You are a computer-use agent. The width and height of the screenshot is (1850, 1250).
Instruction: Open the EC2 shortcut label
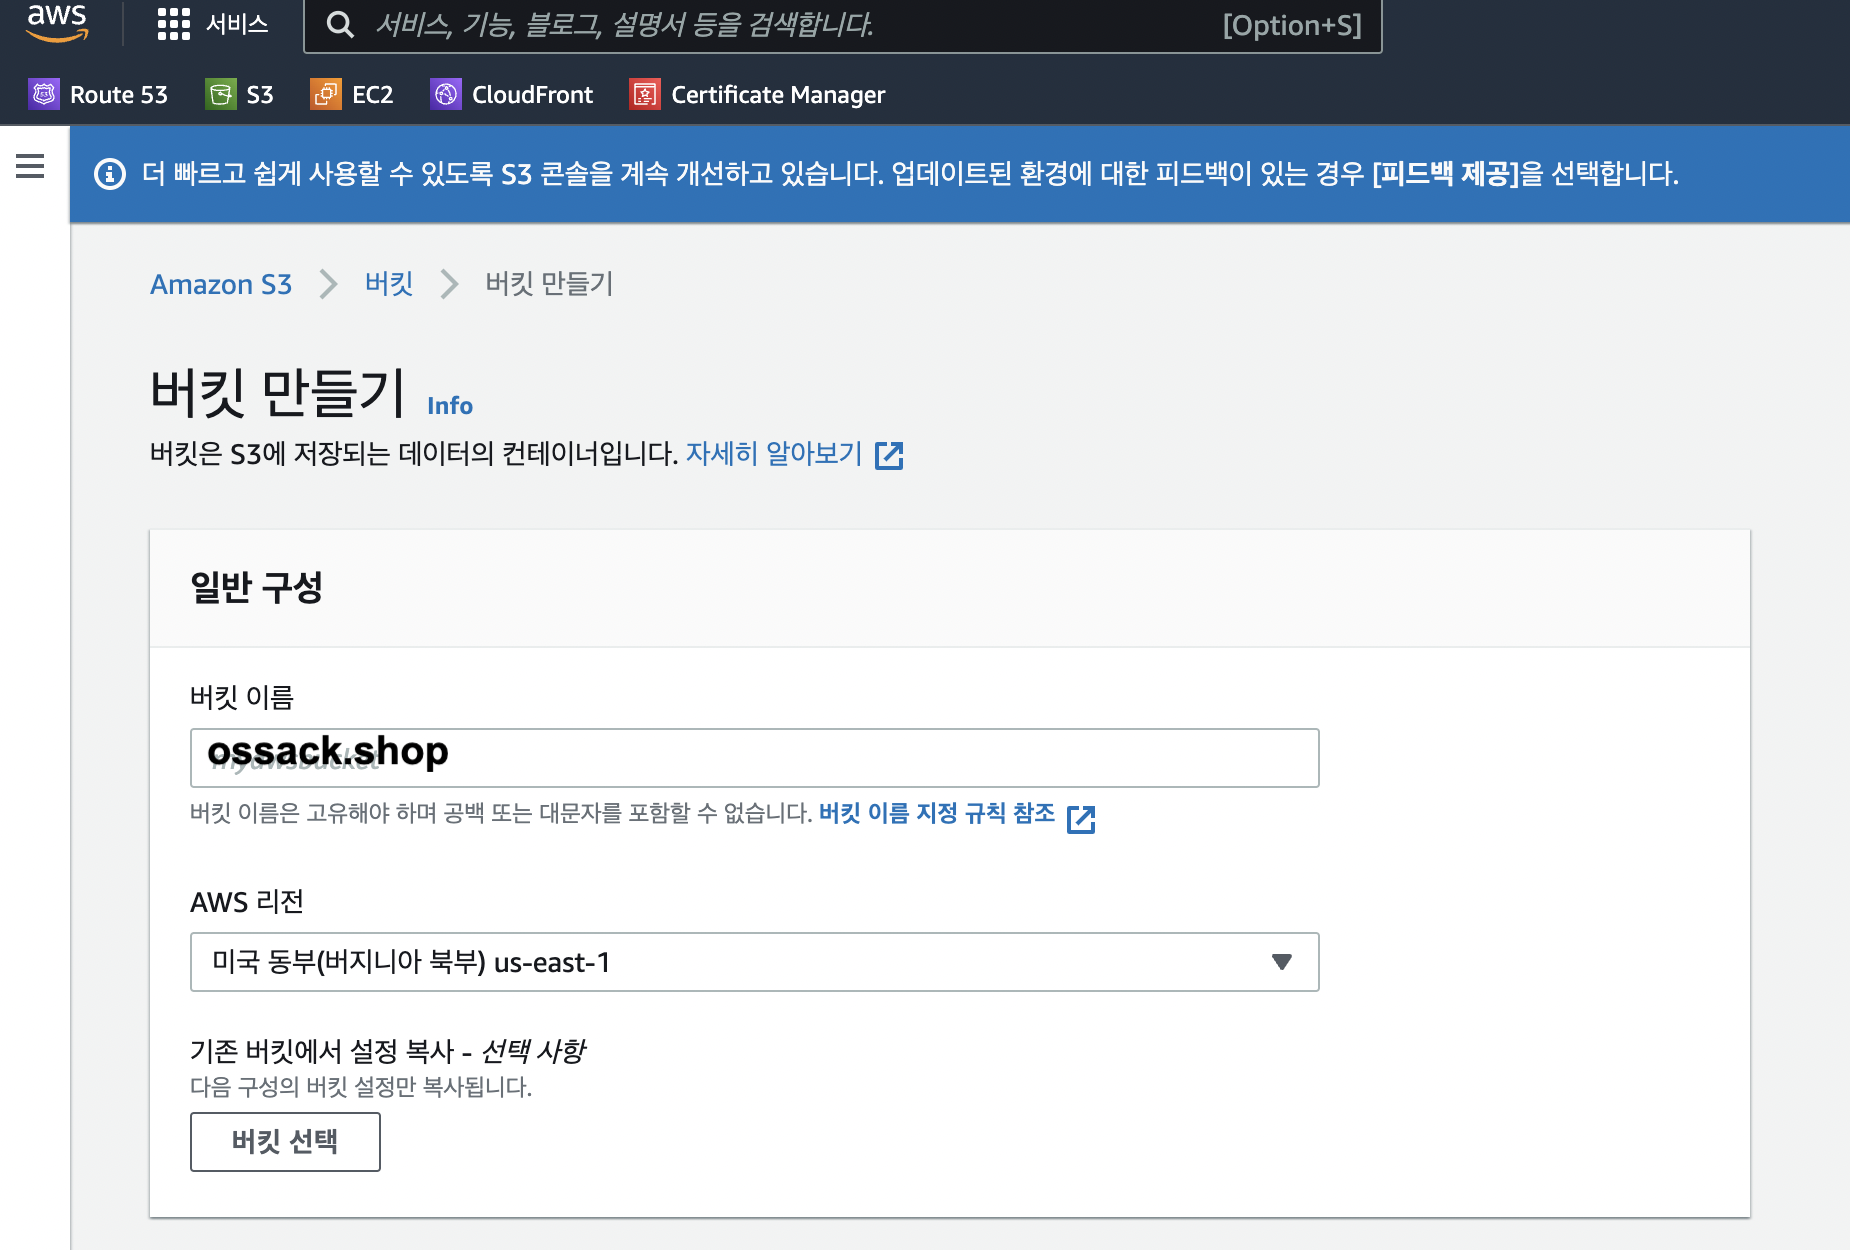tap(373, 95)
